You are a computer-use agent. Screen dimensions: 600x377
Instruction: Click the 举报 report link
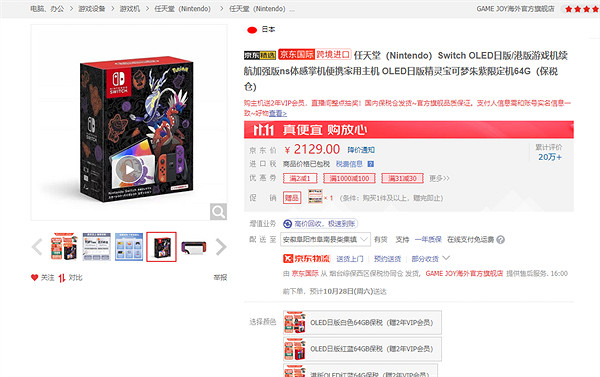pos(220,277)
